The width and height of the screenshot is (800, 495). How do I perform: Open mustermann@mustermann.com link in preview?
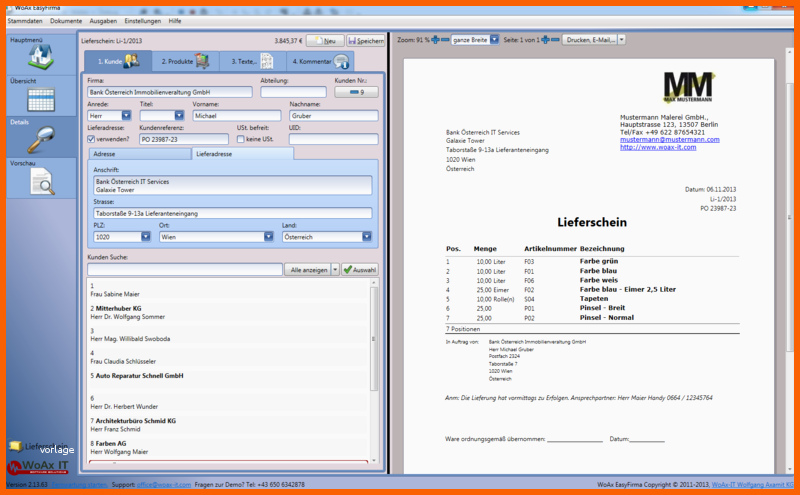669,140
